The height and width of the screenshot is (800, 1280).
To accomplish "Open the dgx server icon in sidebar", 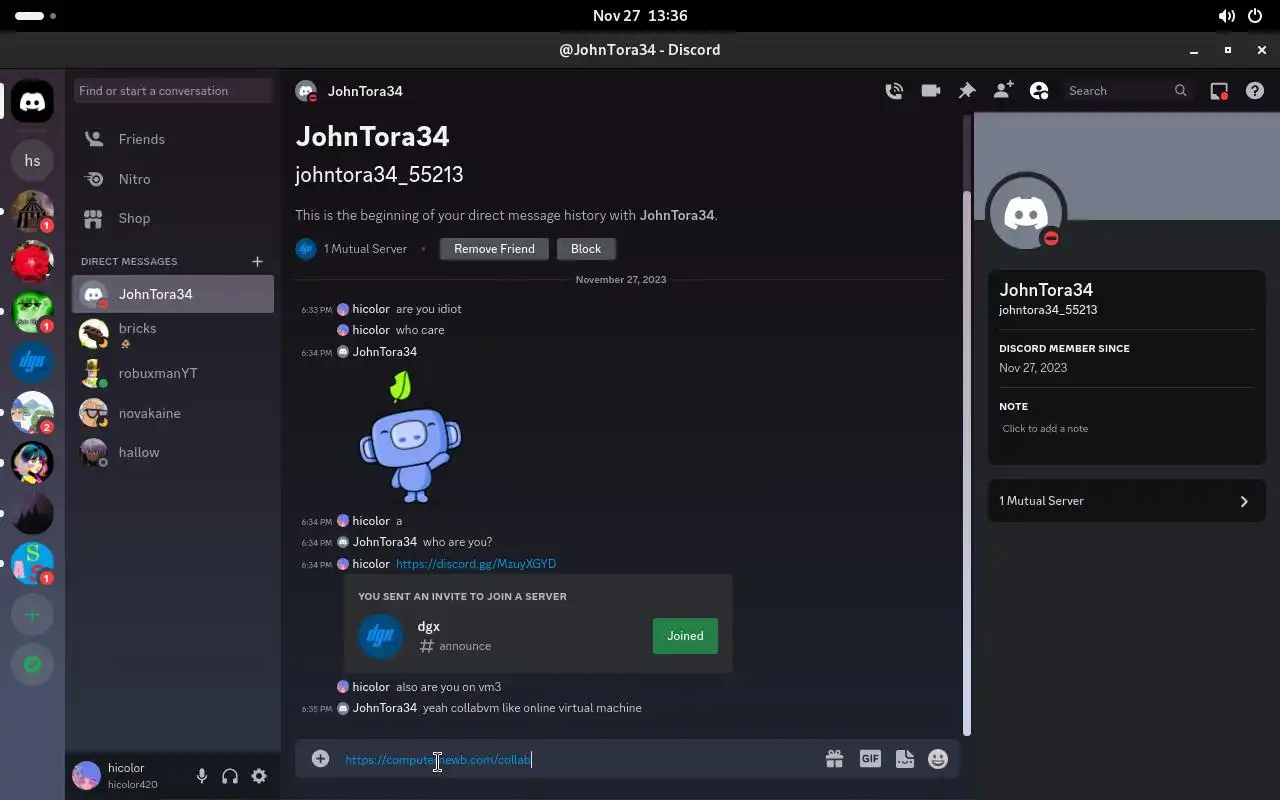I will (33, 362).
